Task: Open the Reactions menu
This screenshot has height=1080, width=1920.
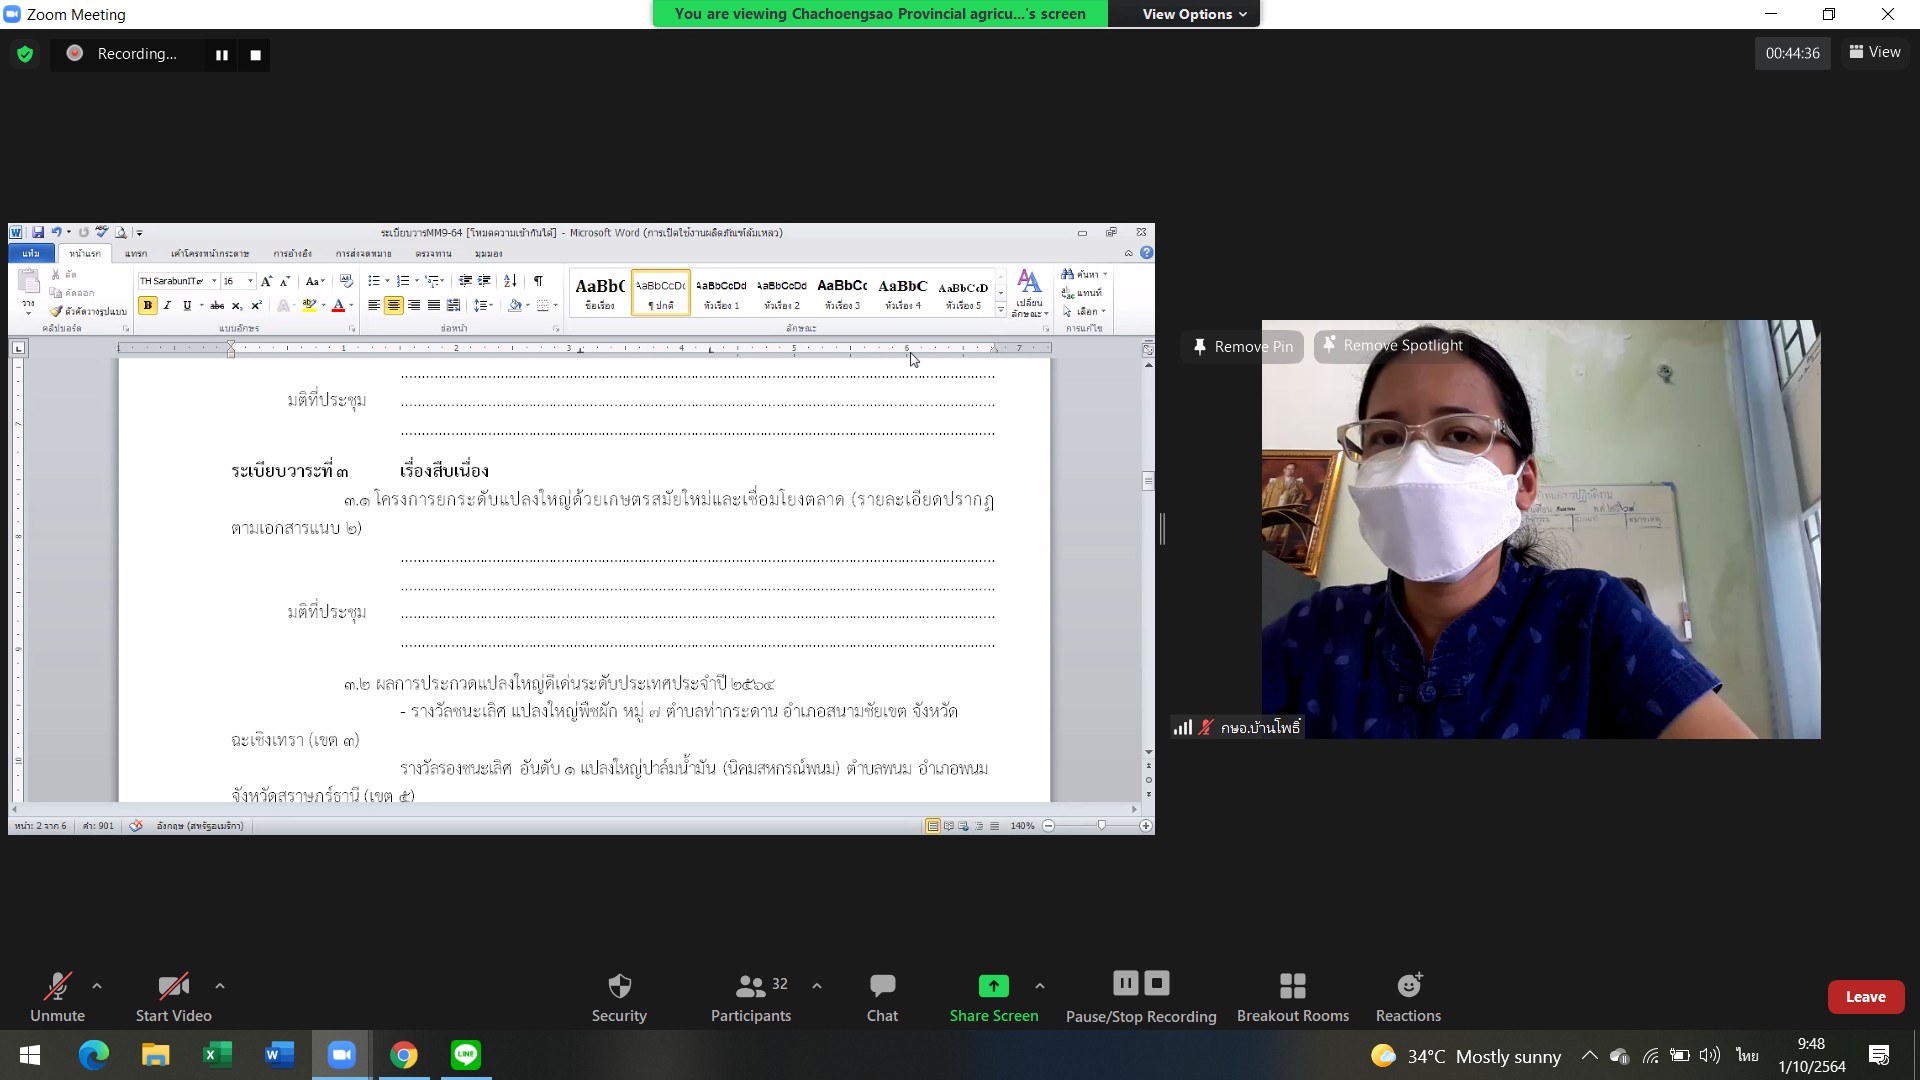Action: coord(1408,998)
